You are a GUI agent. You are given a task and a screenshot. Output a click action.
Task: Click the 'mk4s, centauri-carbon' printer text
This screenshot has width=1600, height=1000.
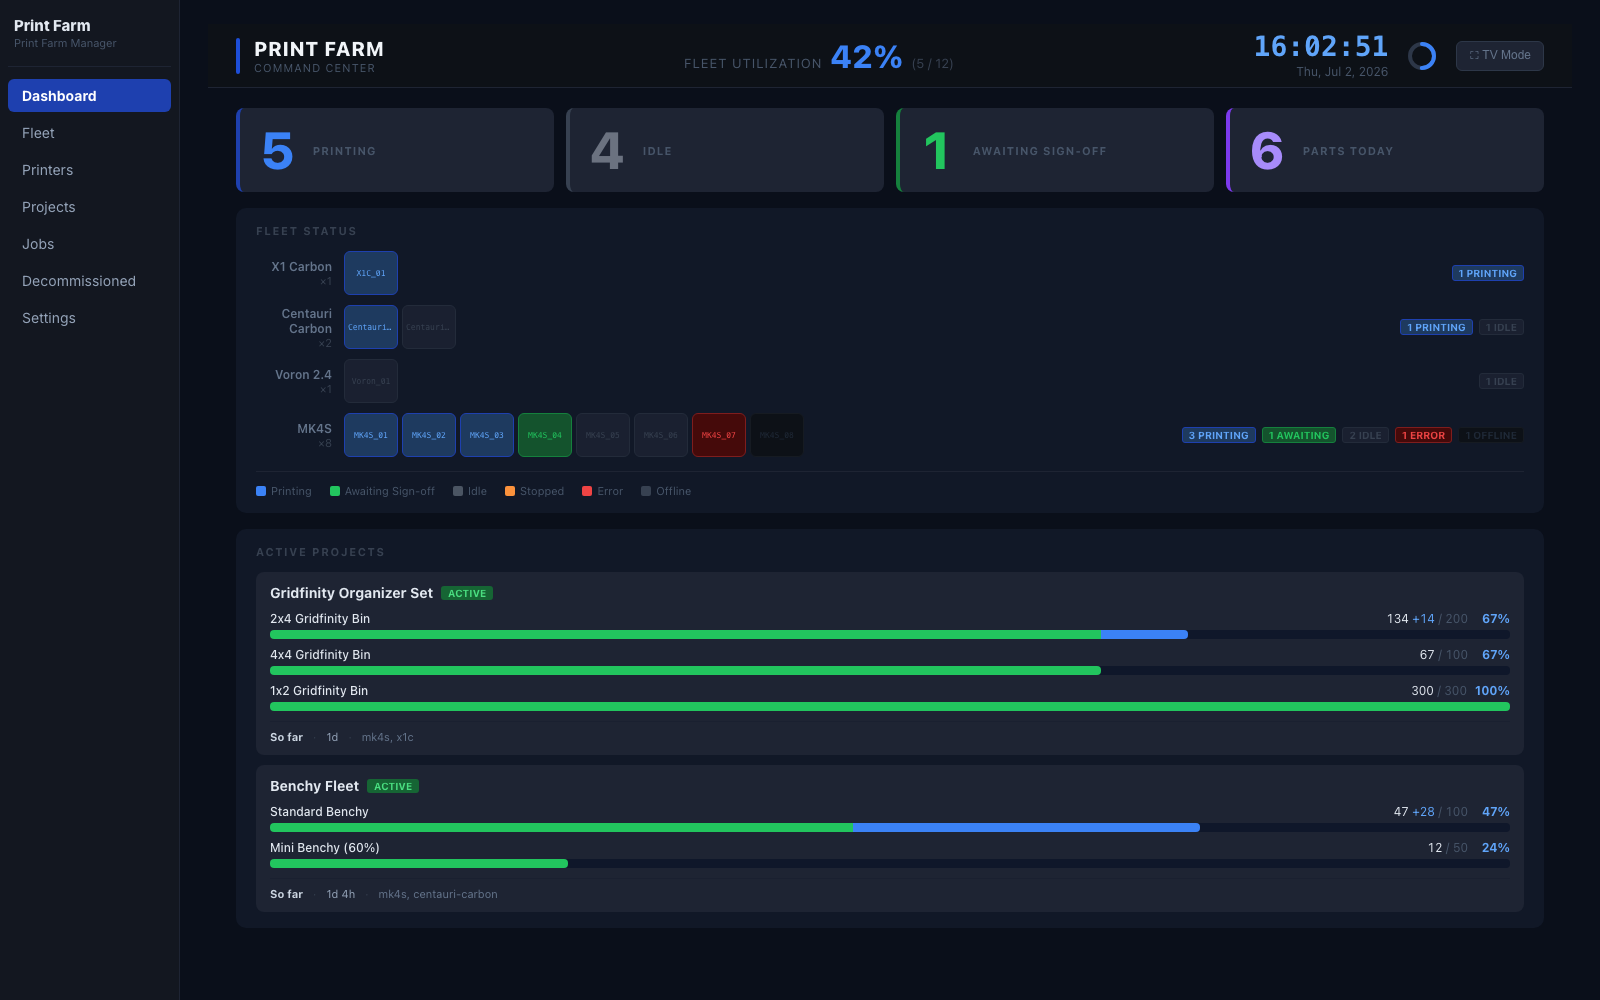click(x=438, y=895)
